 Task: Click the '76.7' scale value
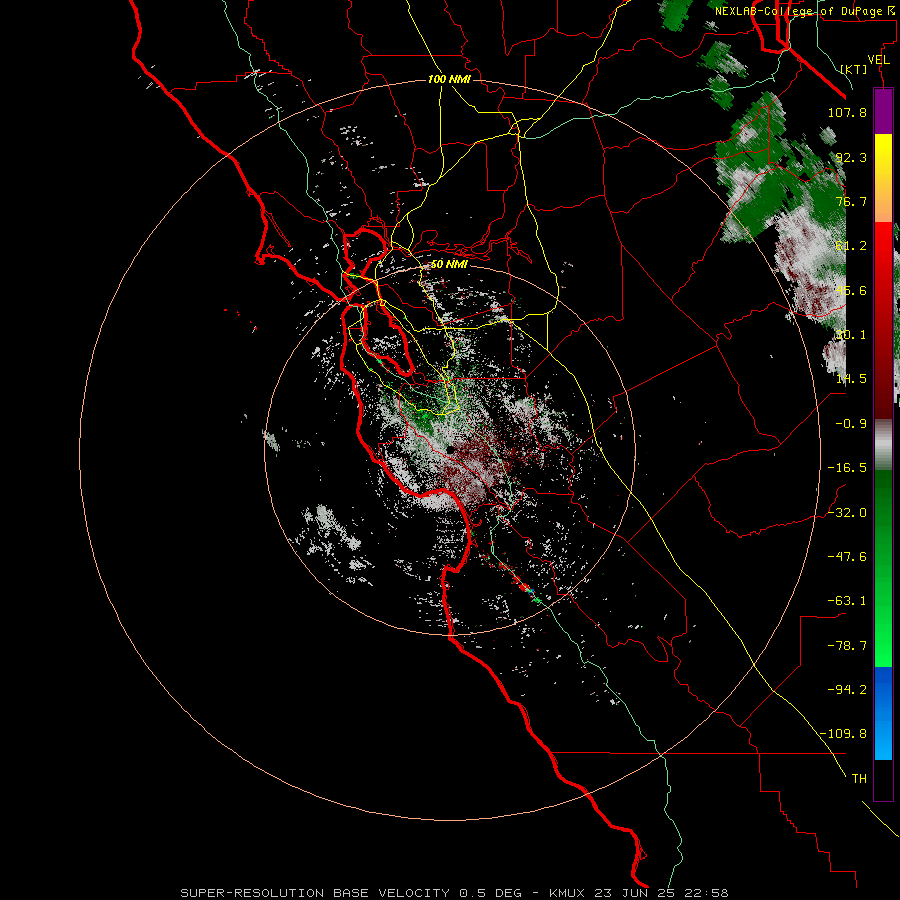[x=851, y=201]
